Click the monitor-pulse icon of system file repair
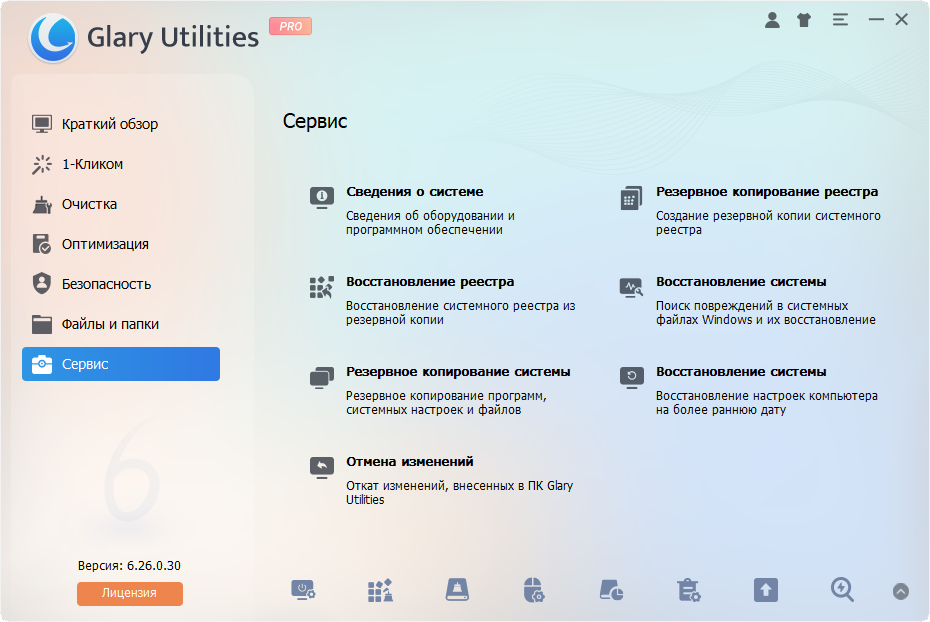930x622 pixels. click(x=631, y=288)
